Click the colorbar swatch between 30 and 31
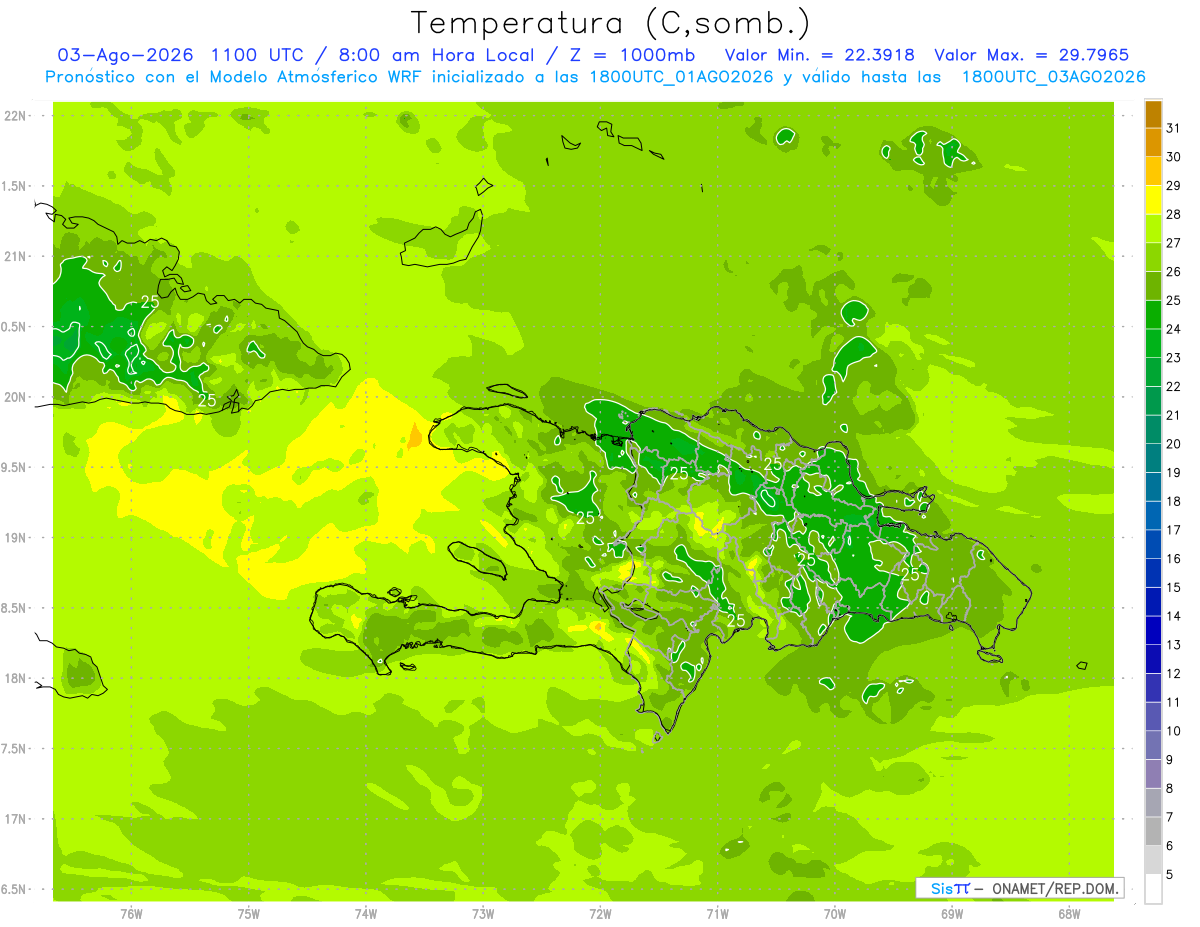 1153,142
